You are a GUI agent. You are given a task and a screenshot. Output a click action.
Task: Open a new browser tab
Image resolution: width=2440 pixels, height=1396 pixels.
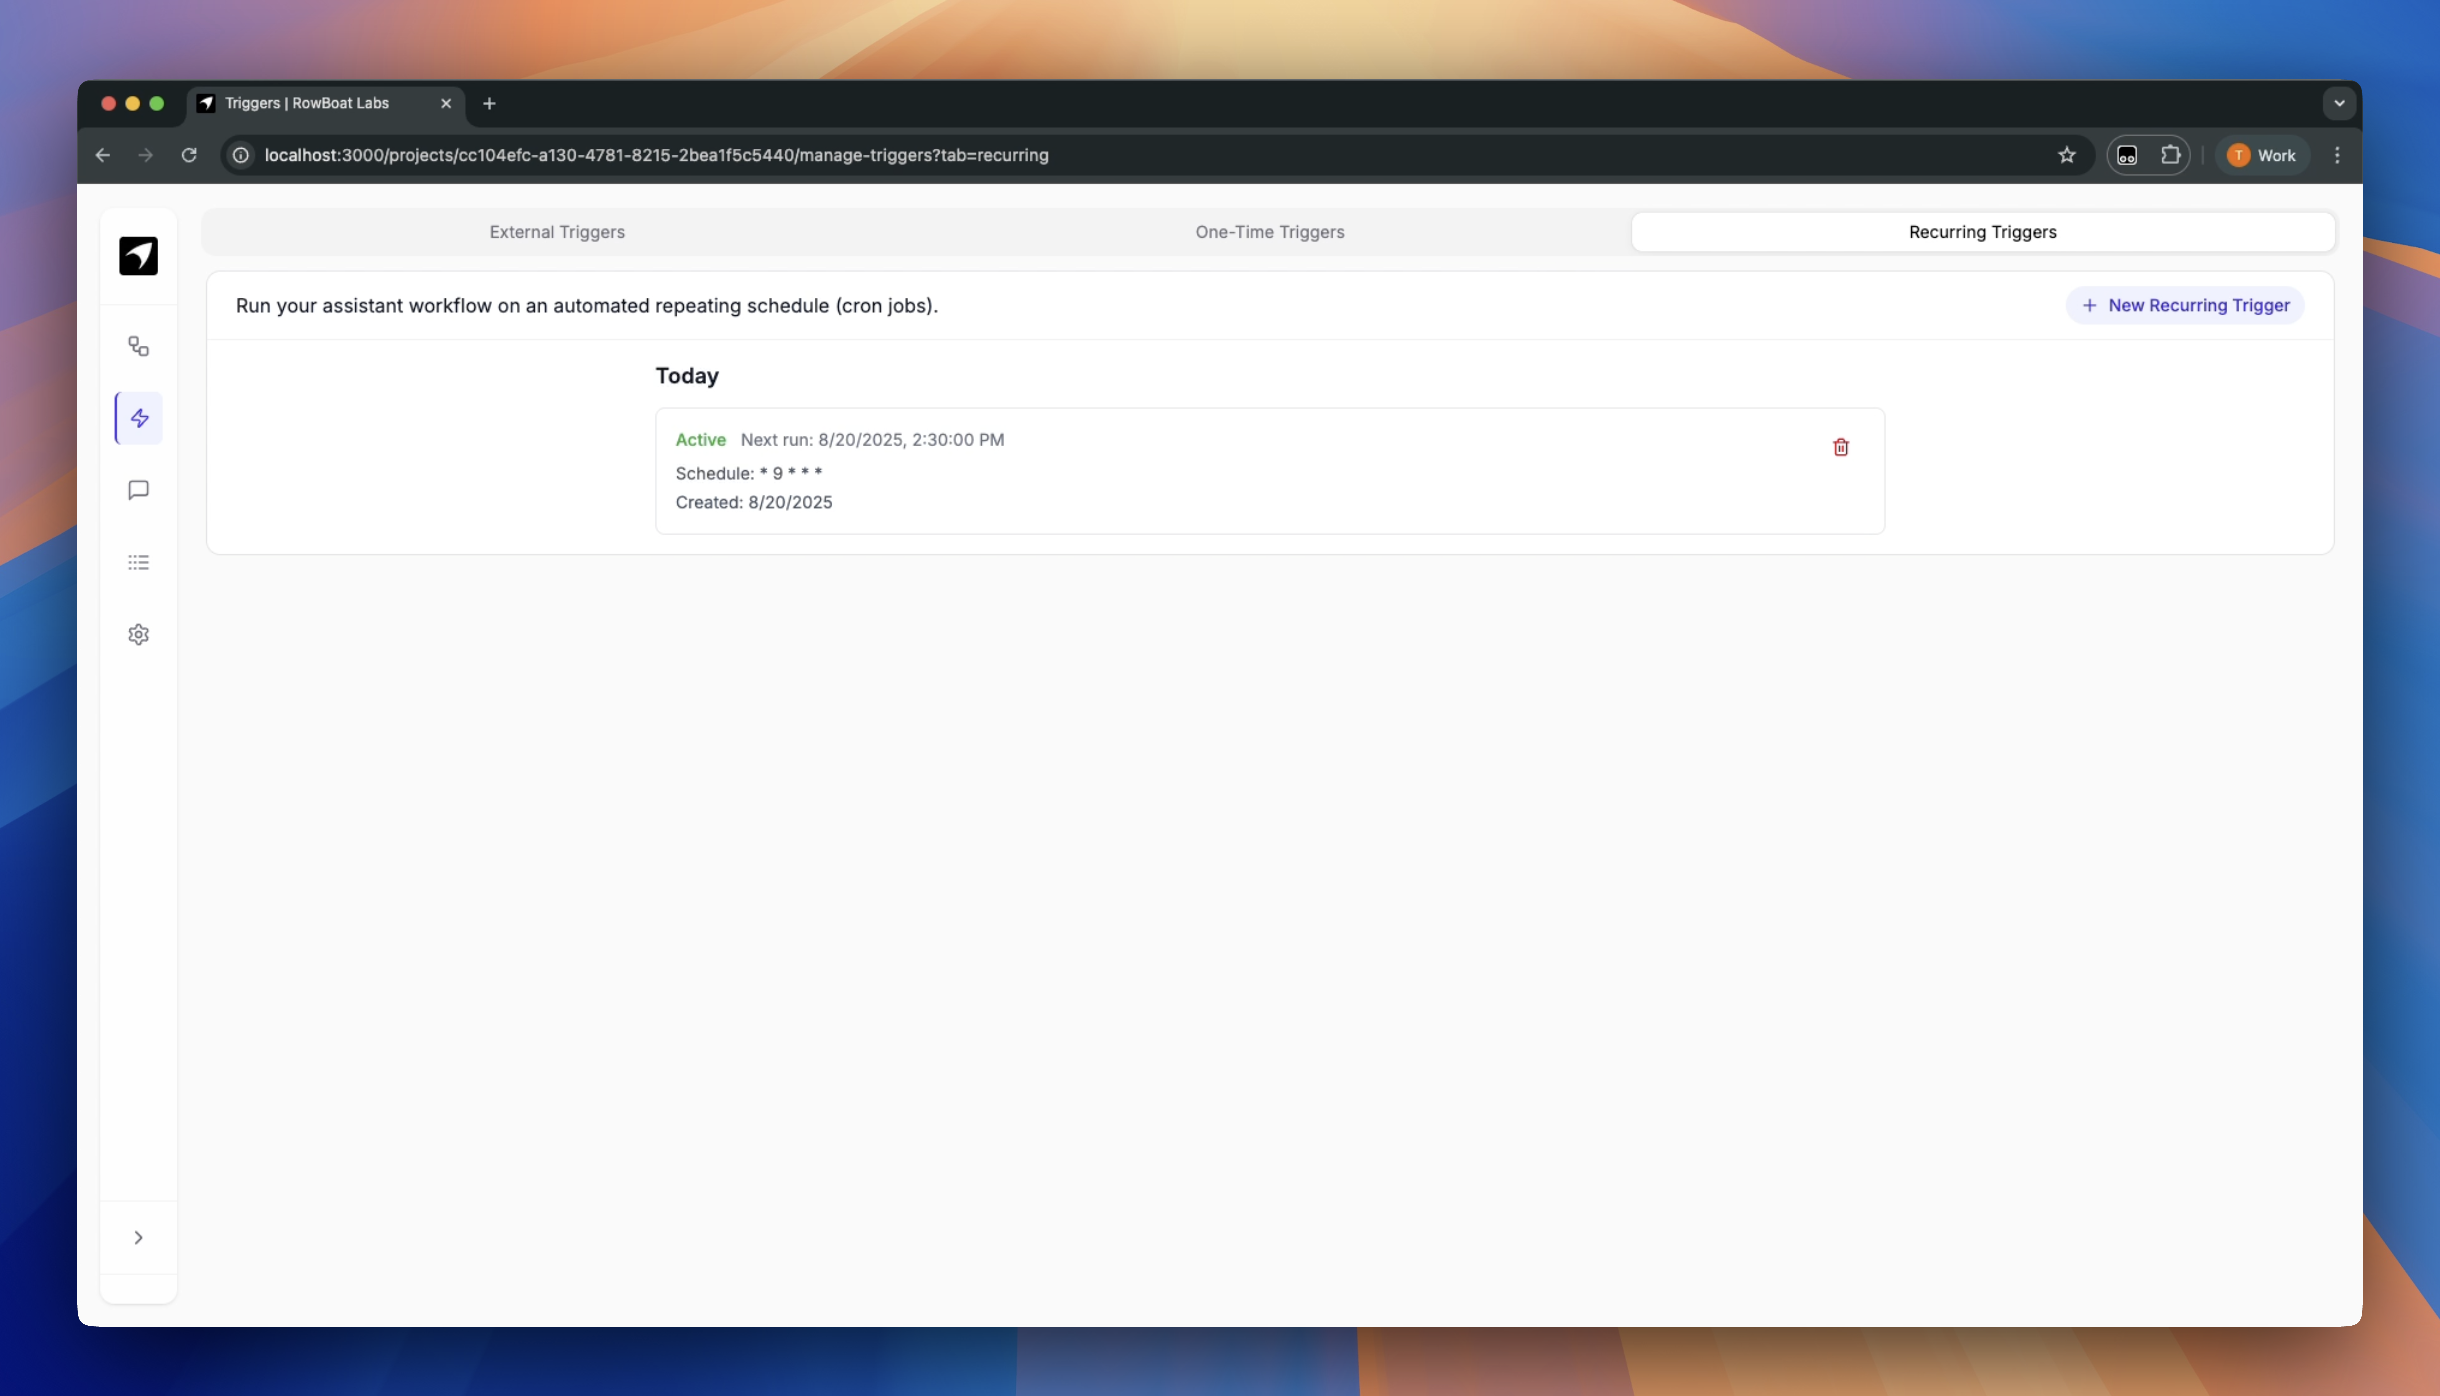pyautogui.click(x=489, y=103)
